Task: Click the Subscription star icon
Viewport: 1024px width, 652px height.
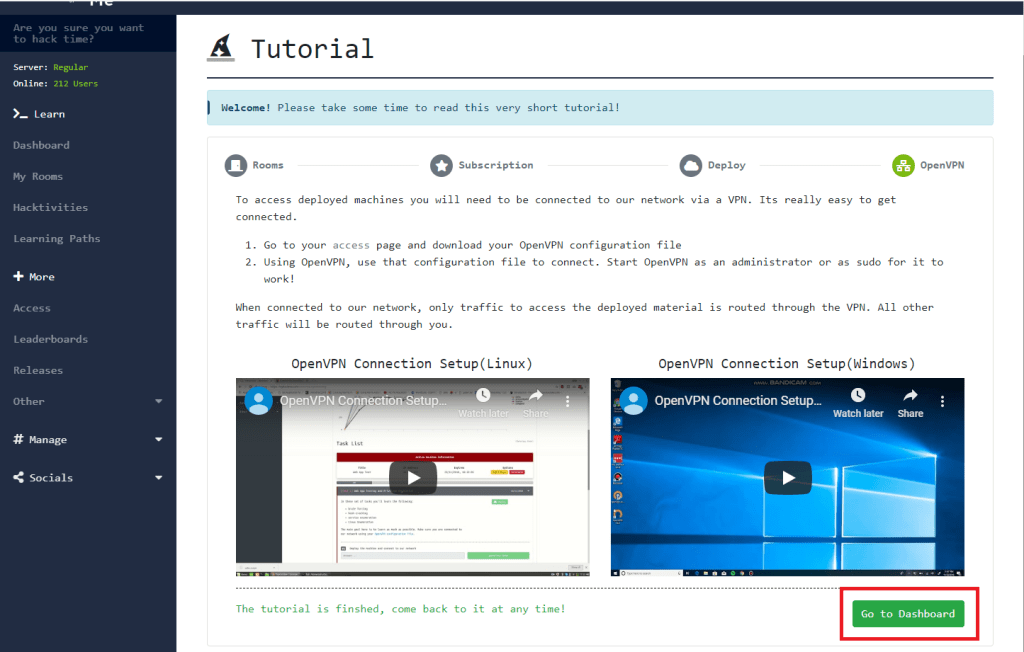Action: pyautogui.click(x=441, y=165)
